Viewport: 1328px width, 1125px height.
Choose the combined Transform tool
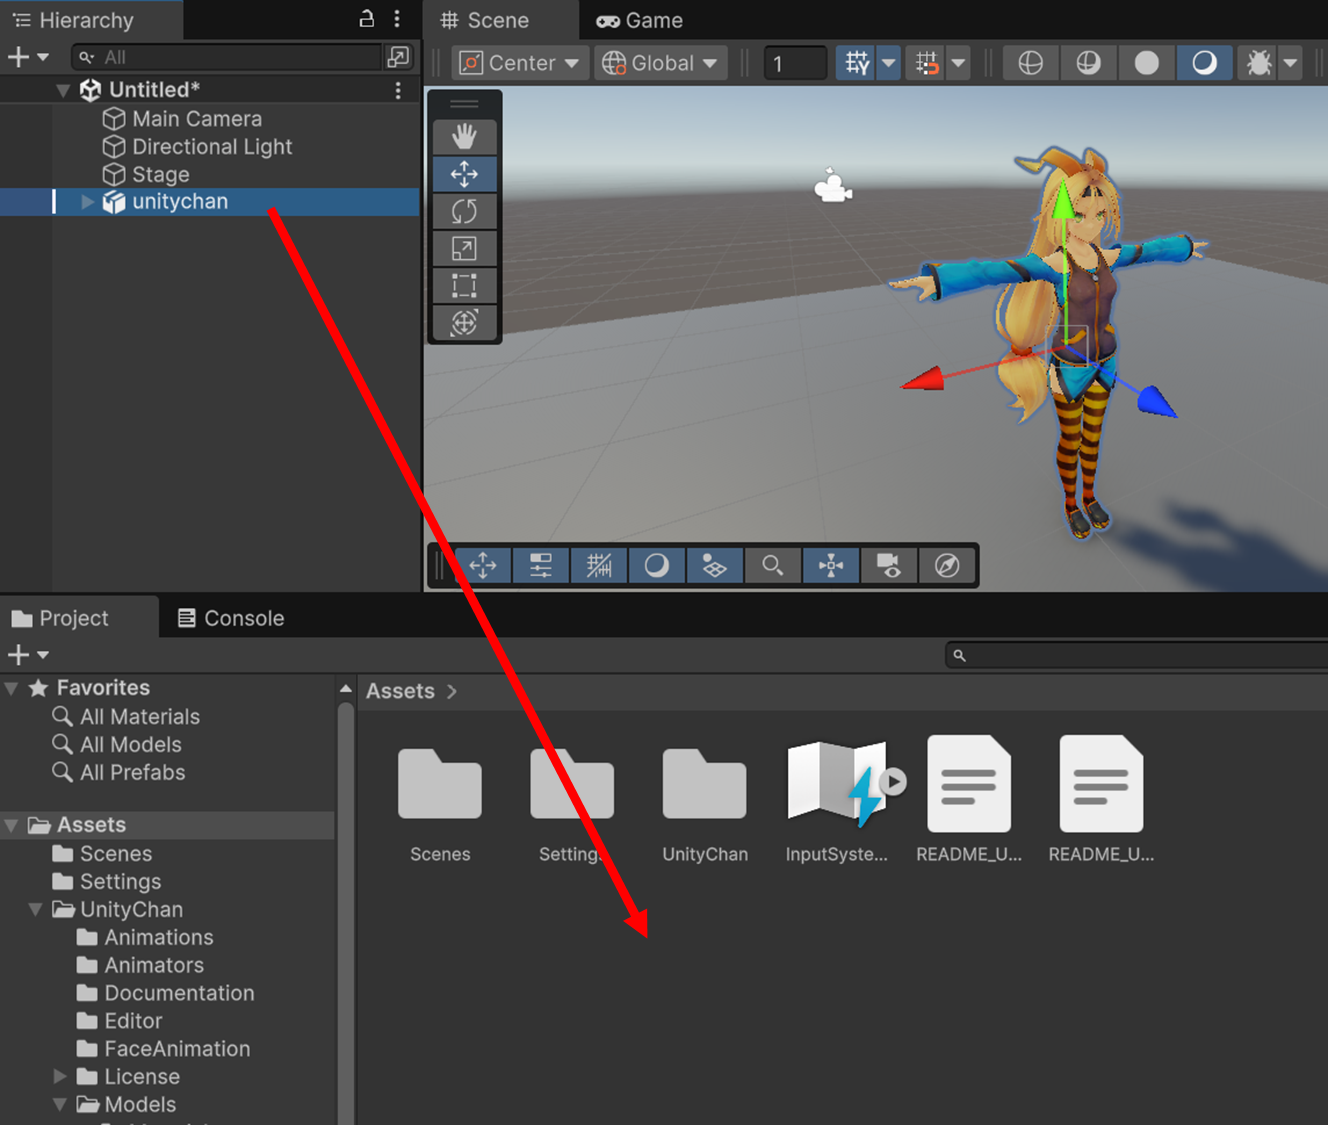click(x=464, y=323)
